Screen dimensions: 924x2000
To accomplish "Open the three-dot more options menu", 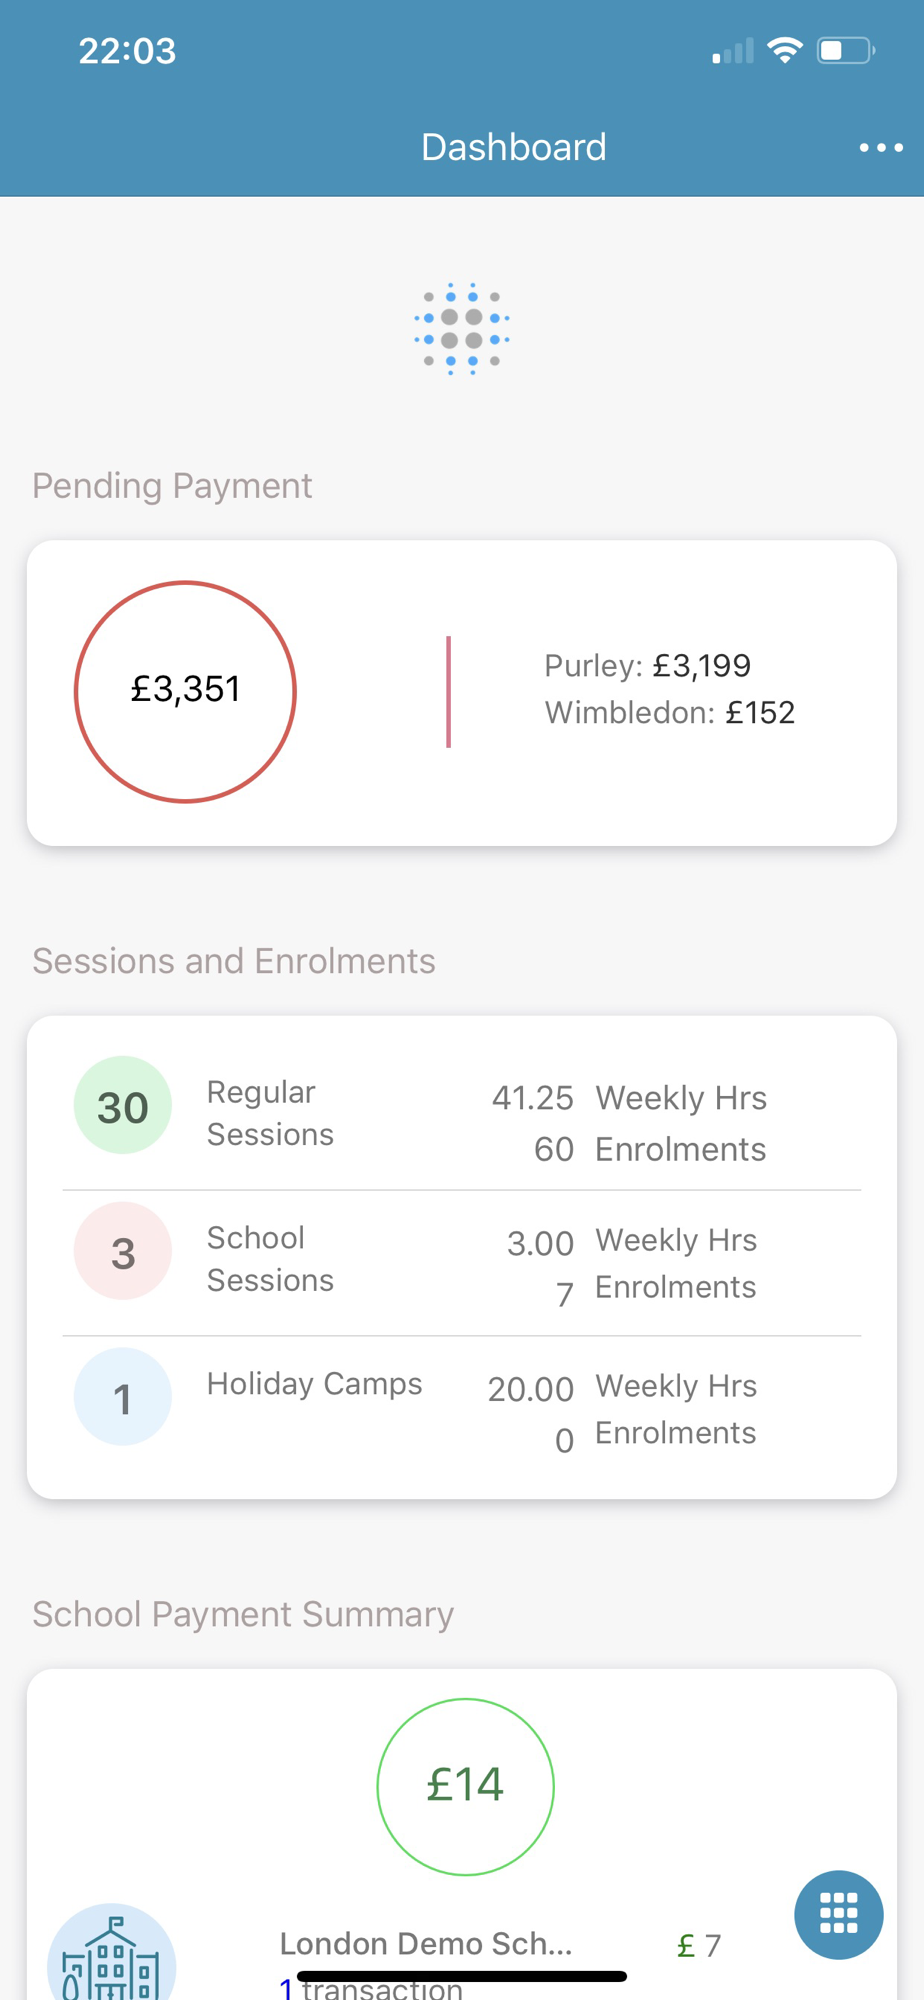I will click(x=881, y=148).
